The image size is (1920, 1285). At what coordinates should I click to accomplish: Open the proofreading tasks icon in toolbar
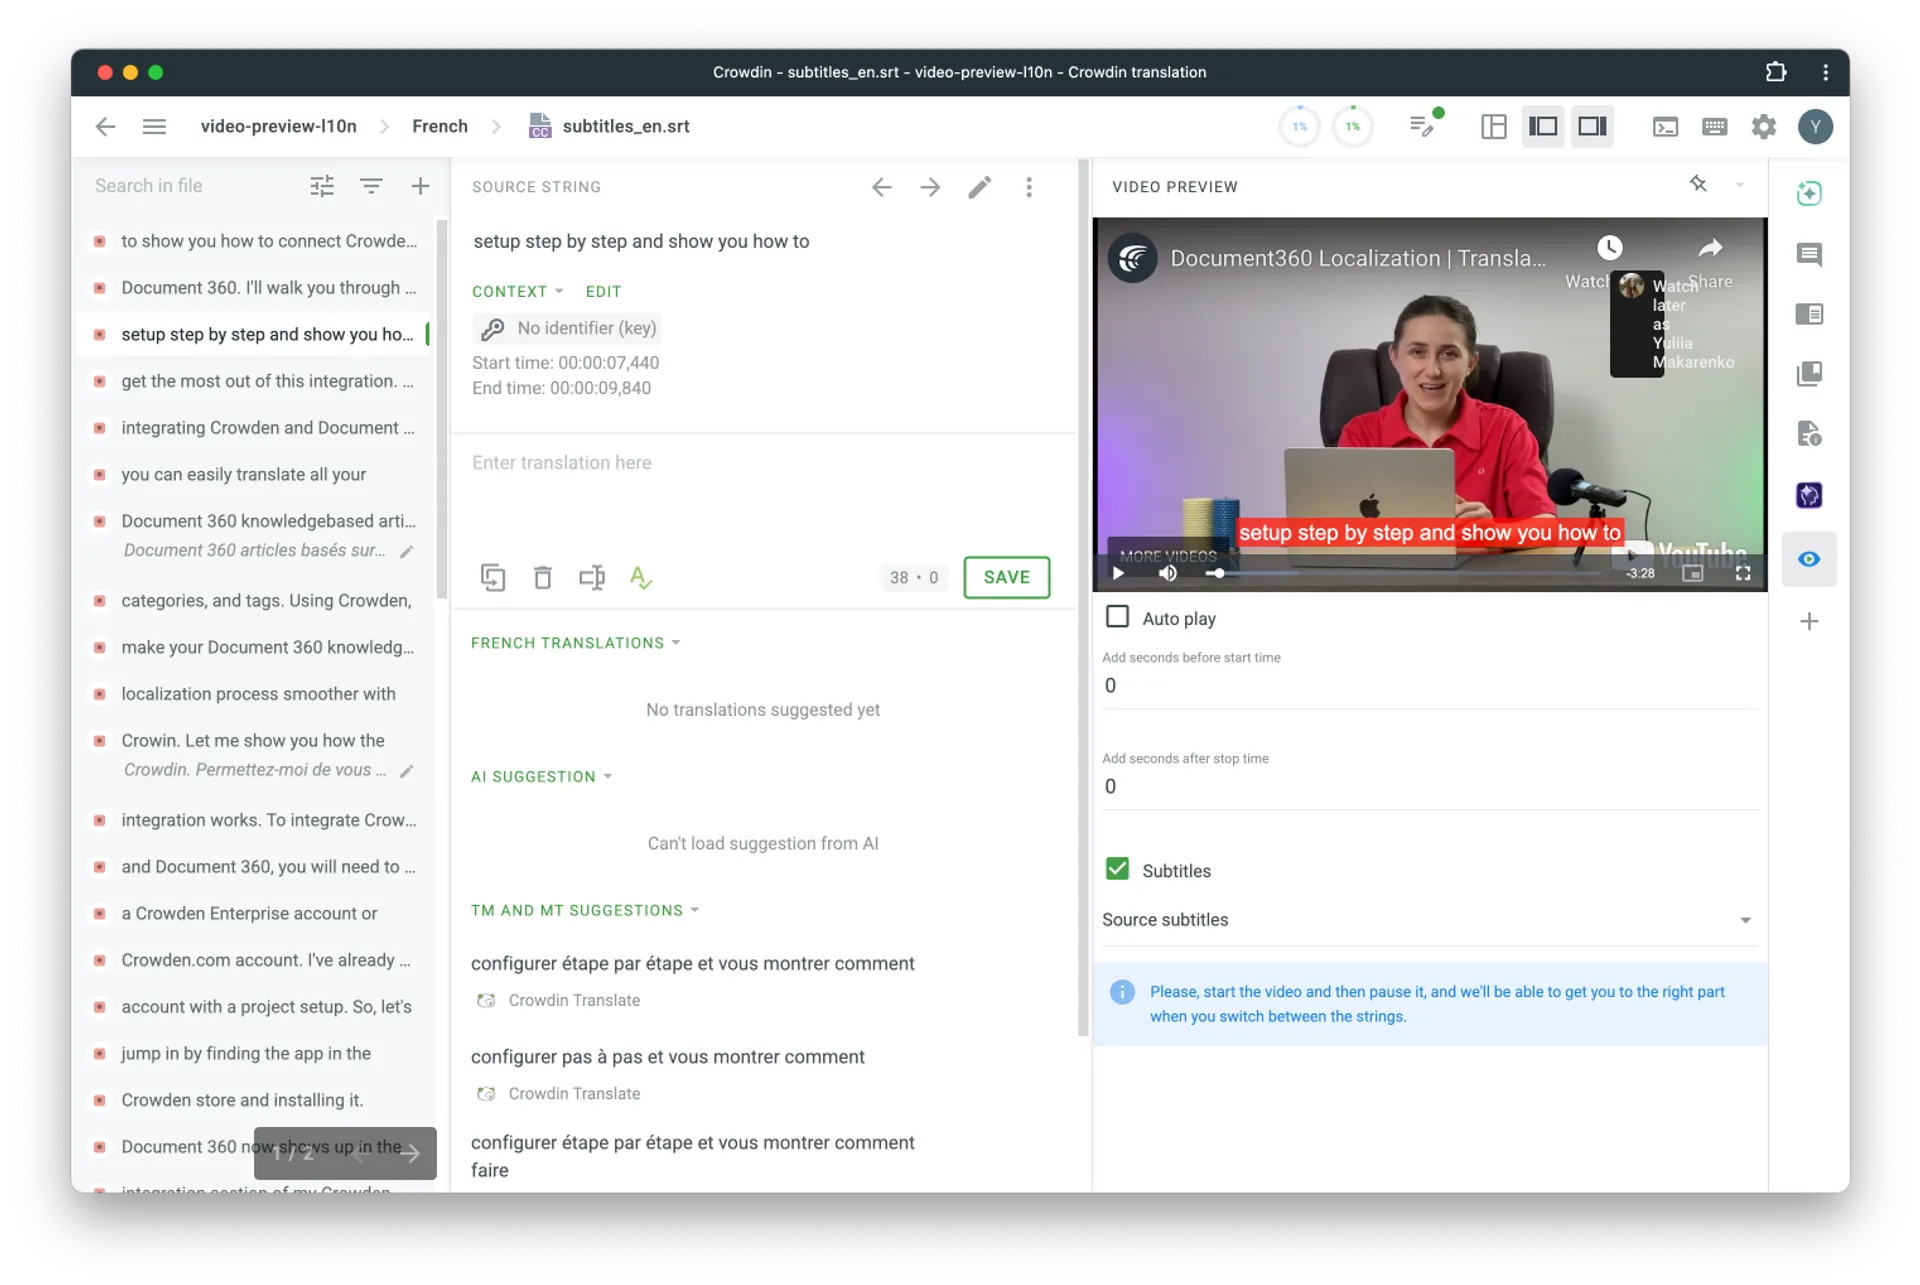click(x=1423, y=126)
